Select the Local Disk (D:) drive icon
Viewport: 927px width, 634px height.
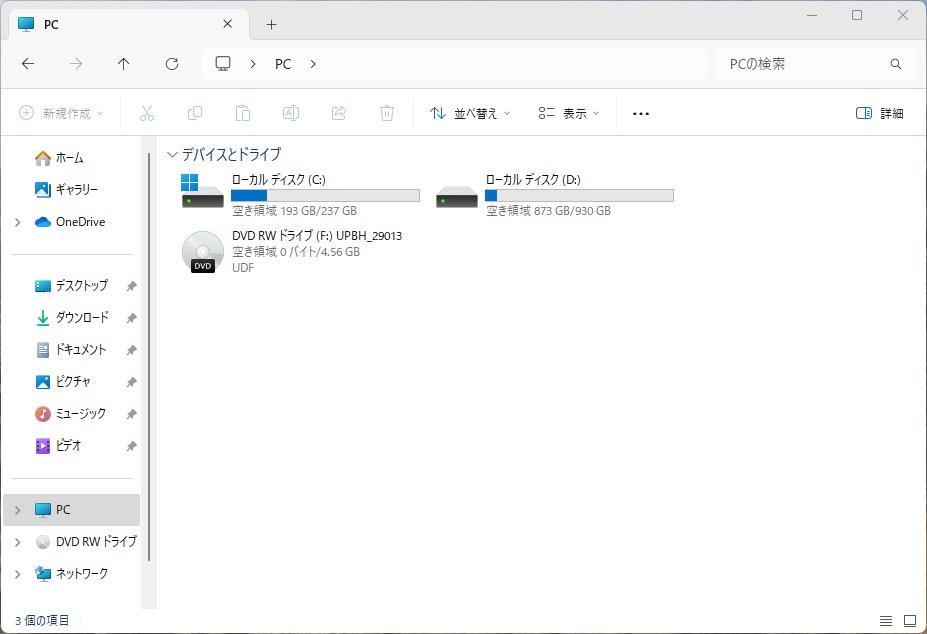tap(456, 196)
